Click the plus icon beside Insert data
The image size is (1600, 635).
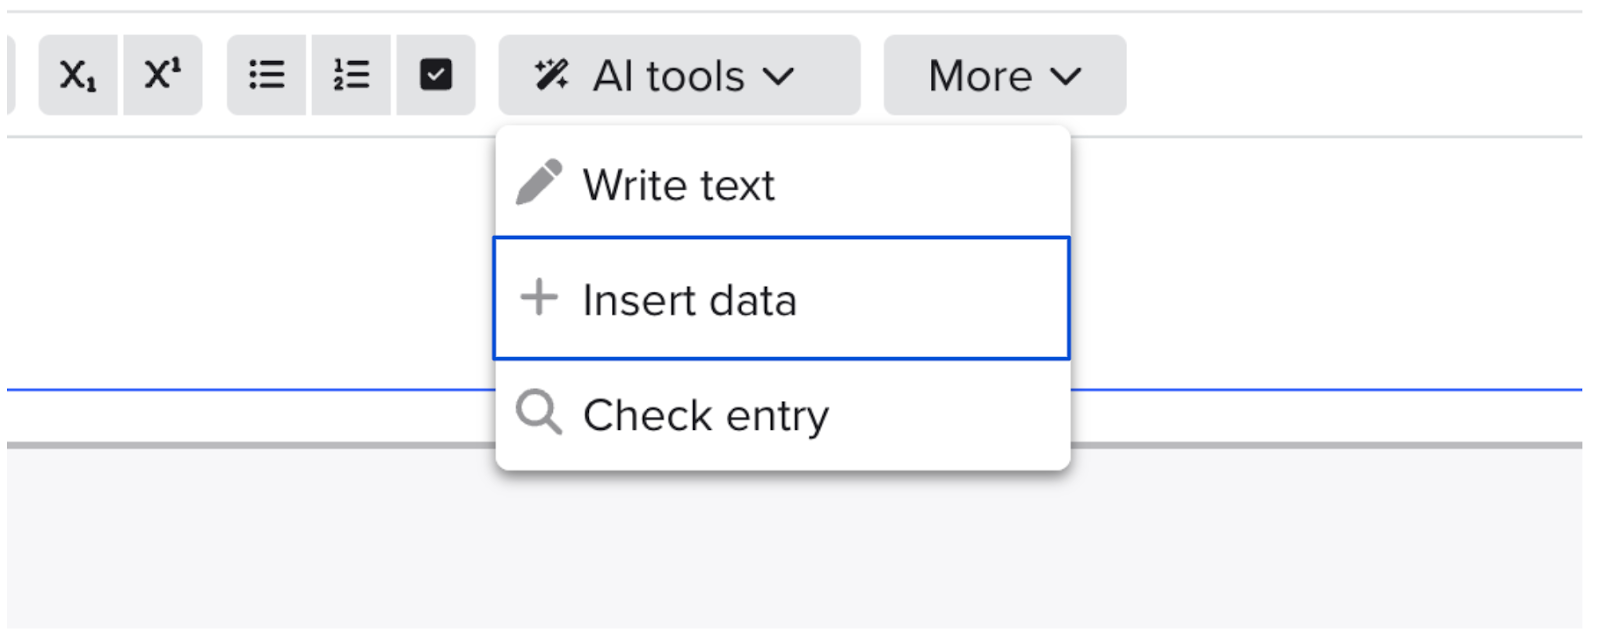[x=539, y=297]
